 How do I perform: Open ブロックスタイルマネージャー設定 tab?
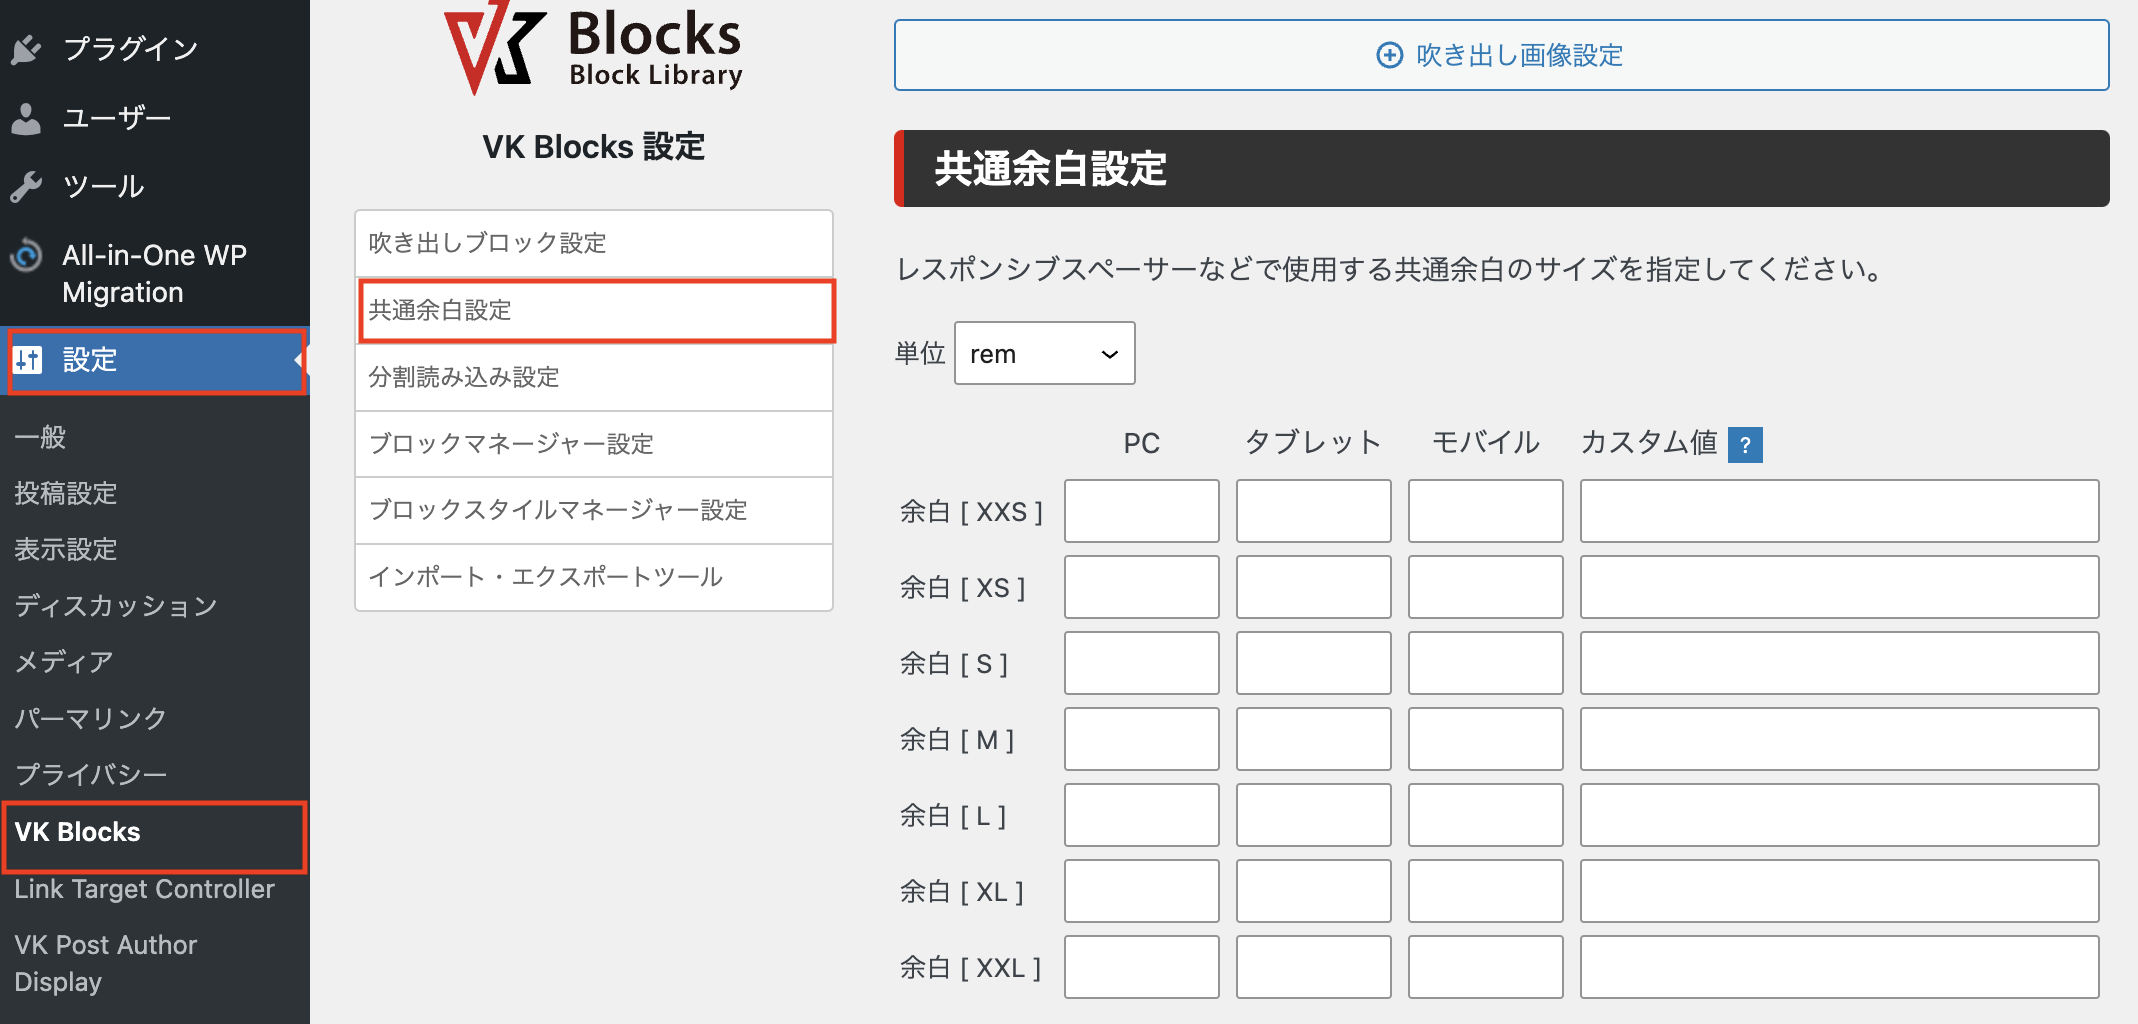pos(594,510)
